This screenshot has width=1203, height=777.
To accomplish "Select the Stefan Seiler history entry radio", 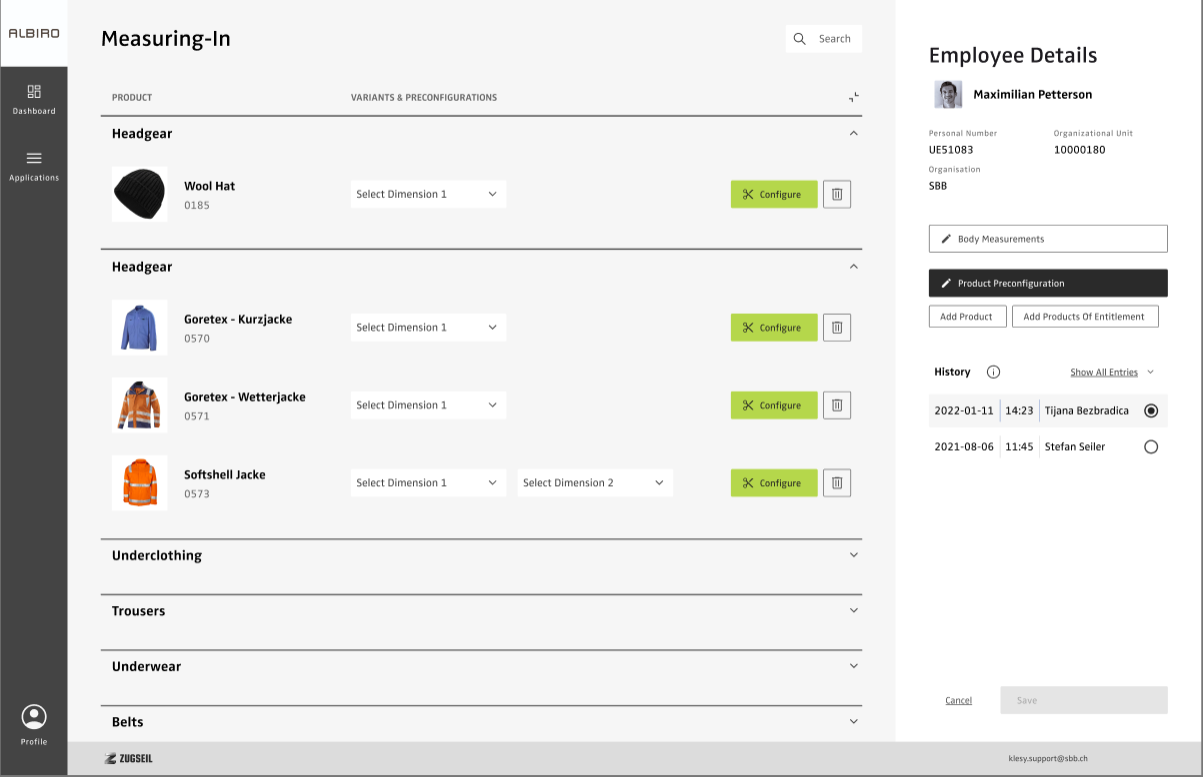I will click(x=1151, y=447).
